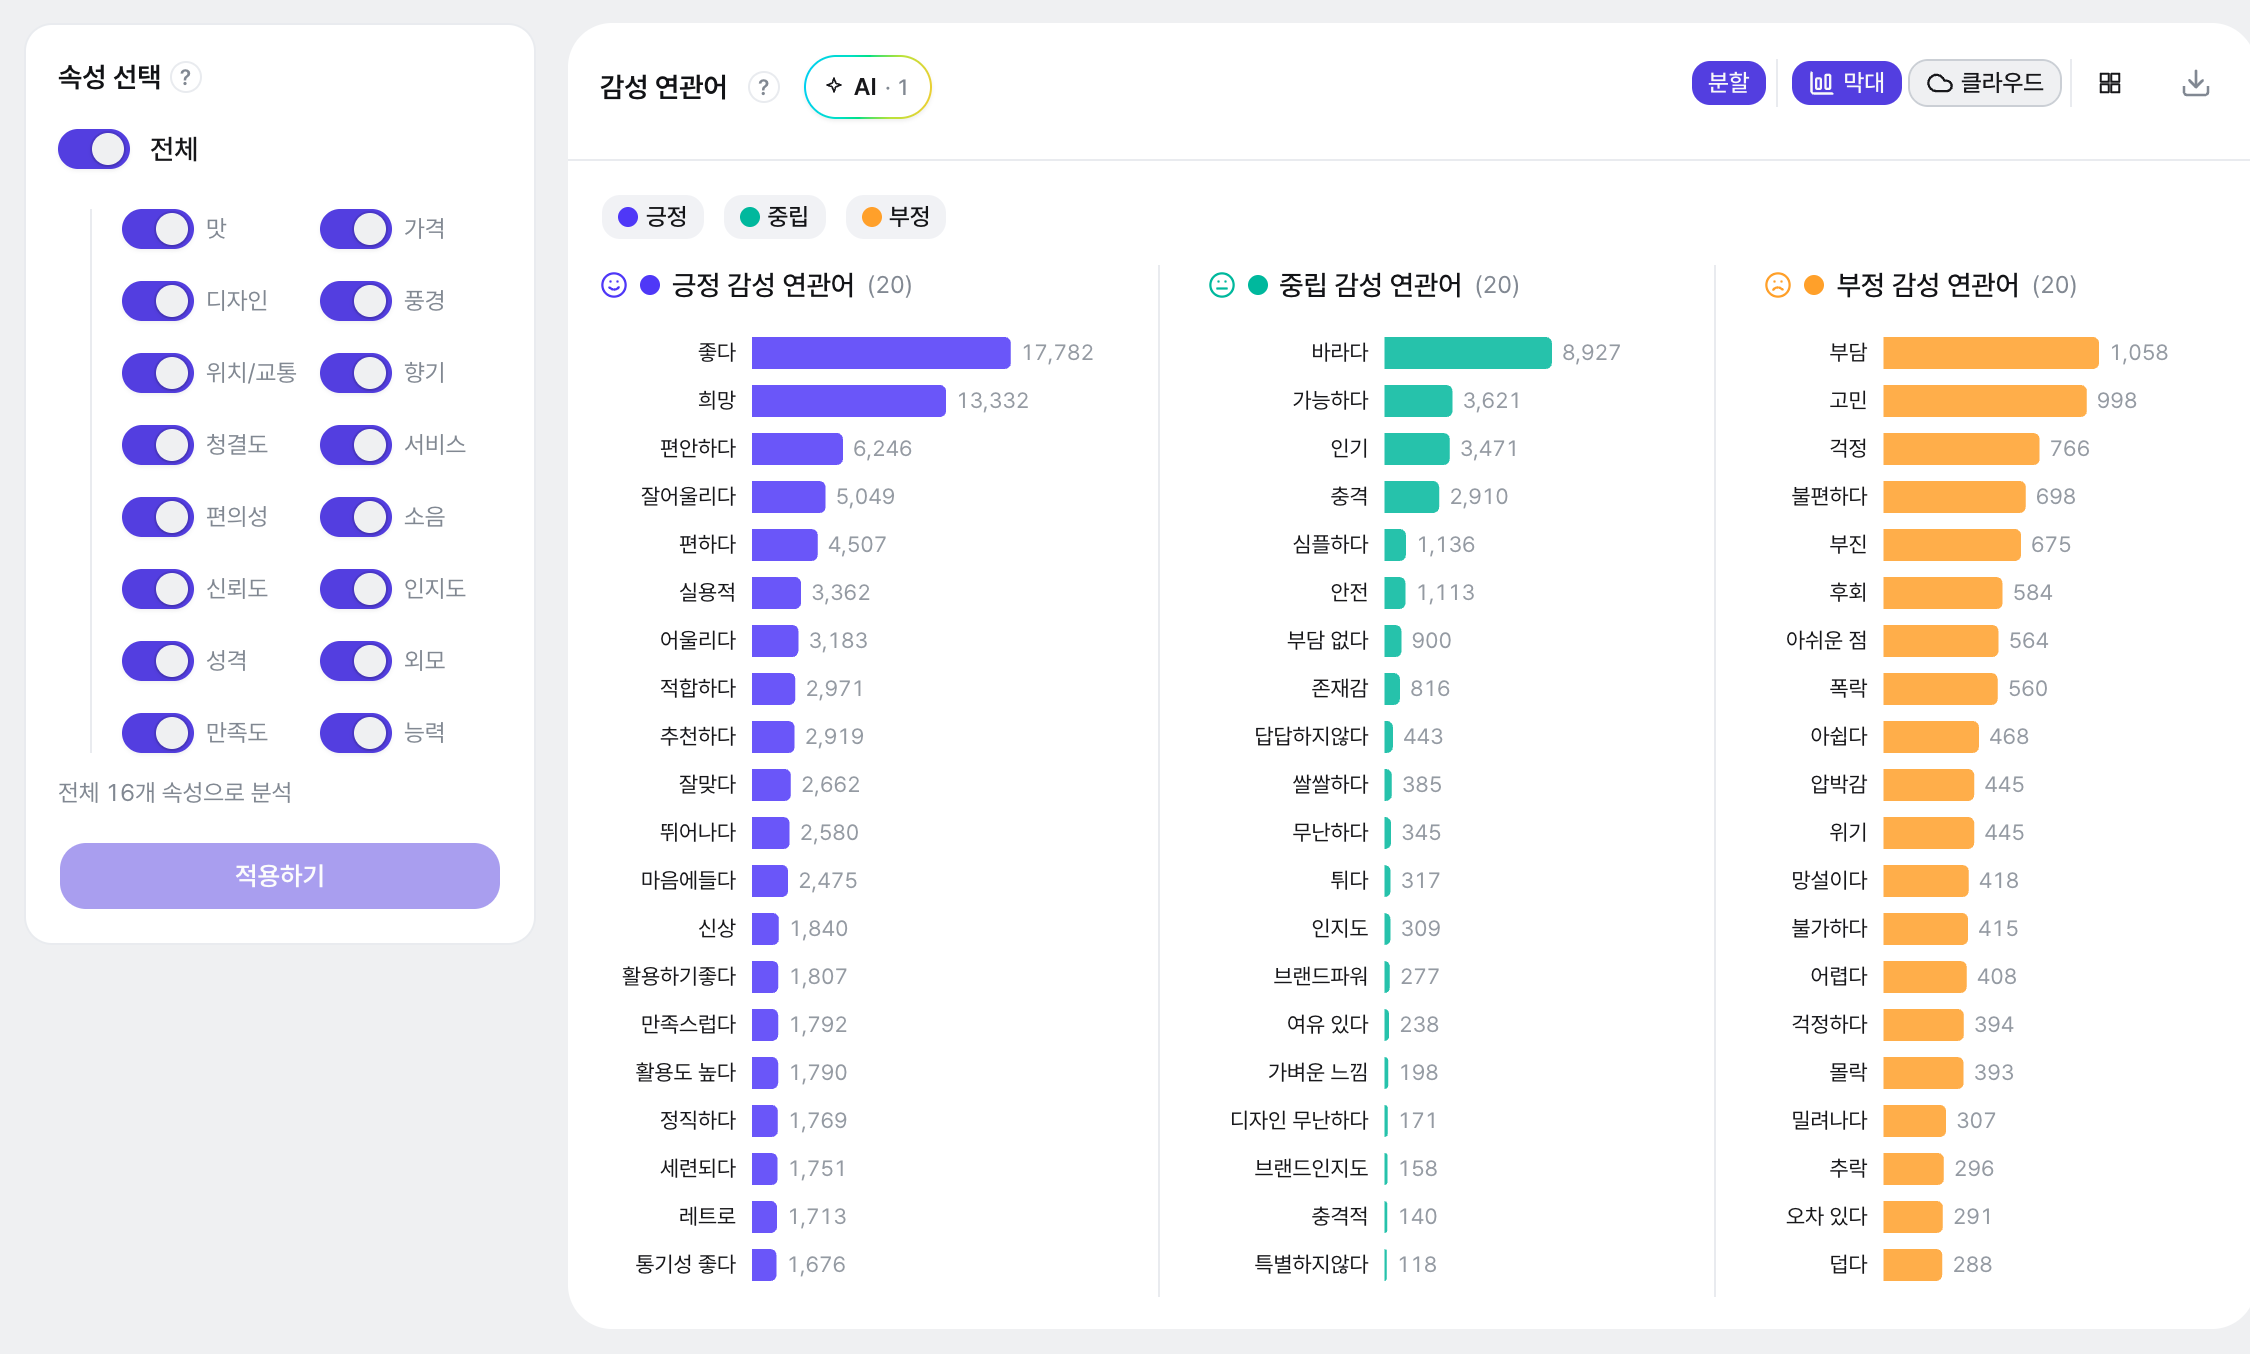Click the 디자인 무난하다 keyword label

pyautogui.click(x=1299, y=1121)
